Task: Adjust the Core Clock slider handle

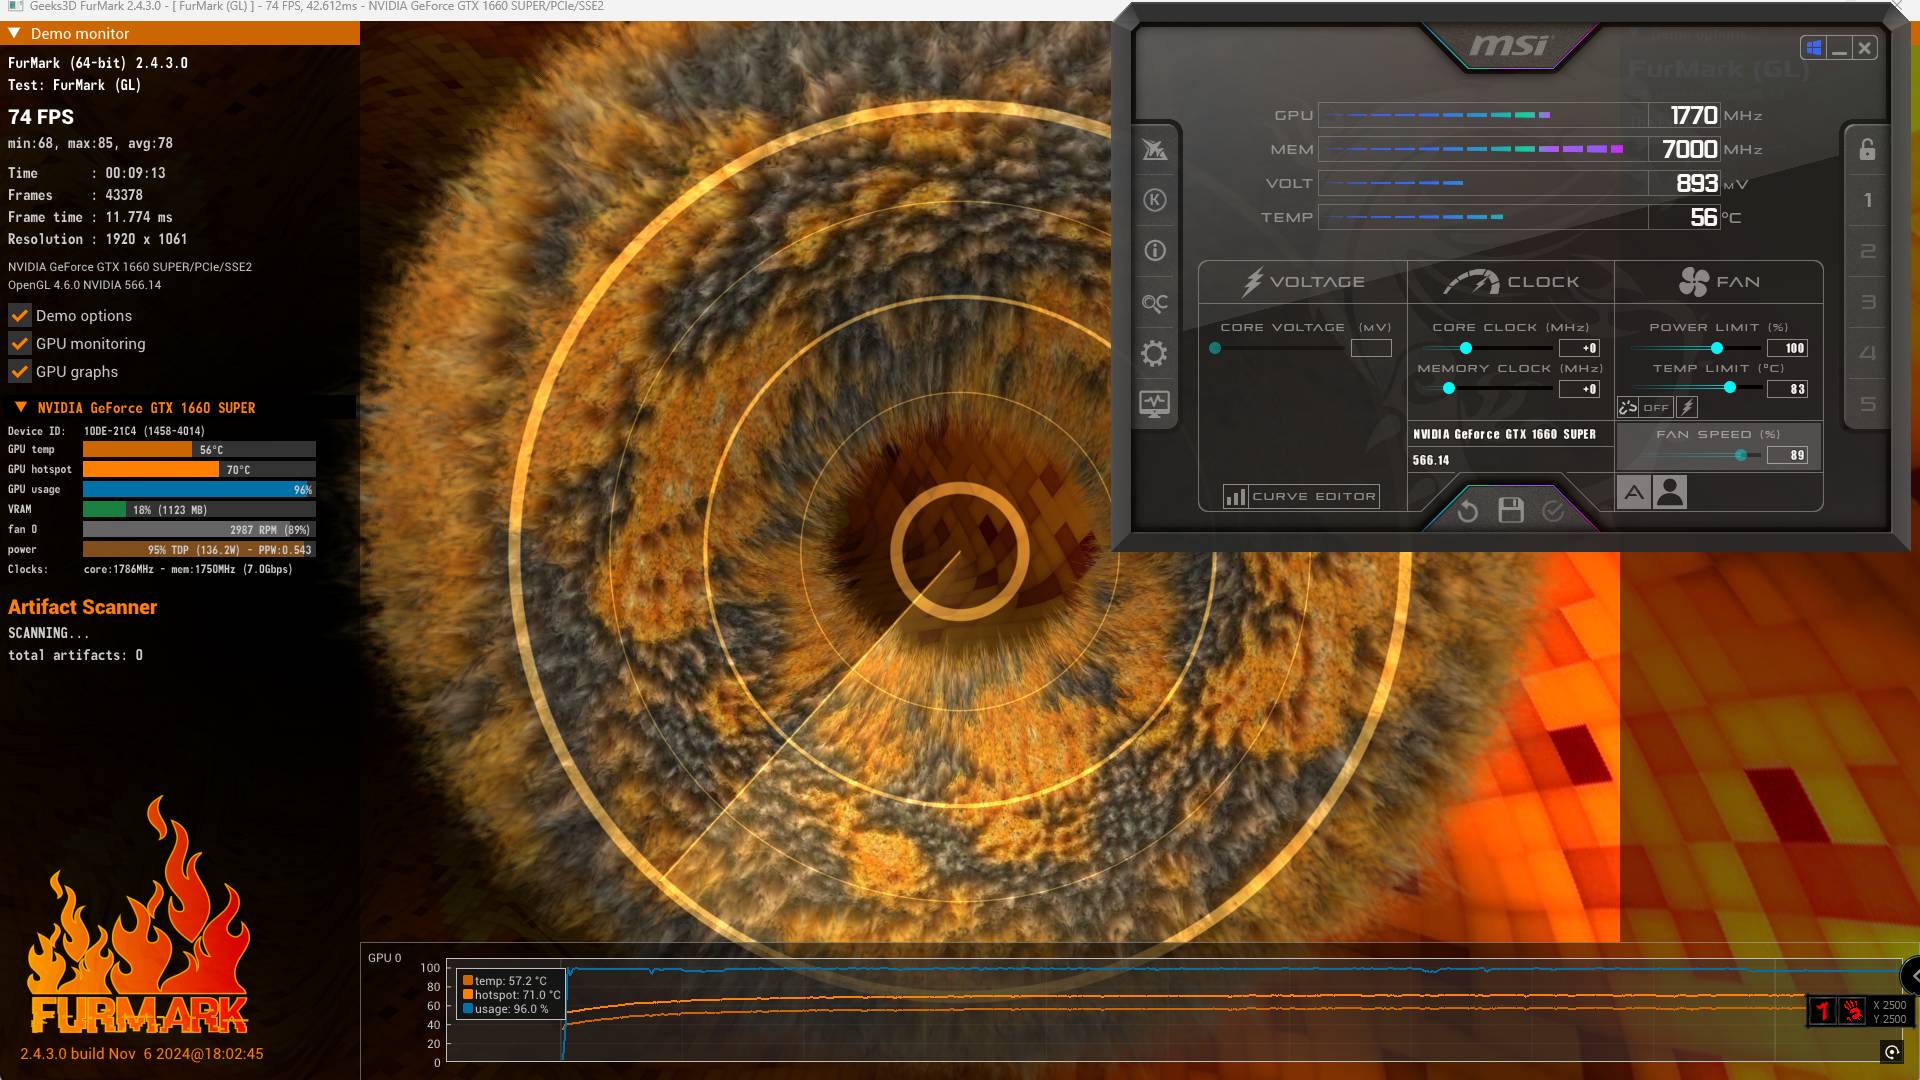Action: pos(1466,348)
